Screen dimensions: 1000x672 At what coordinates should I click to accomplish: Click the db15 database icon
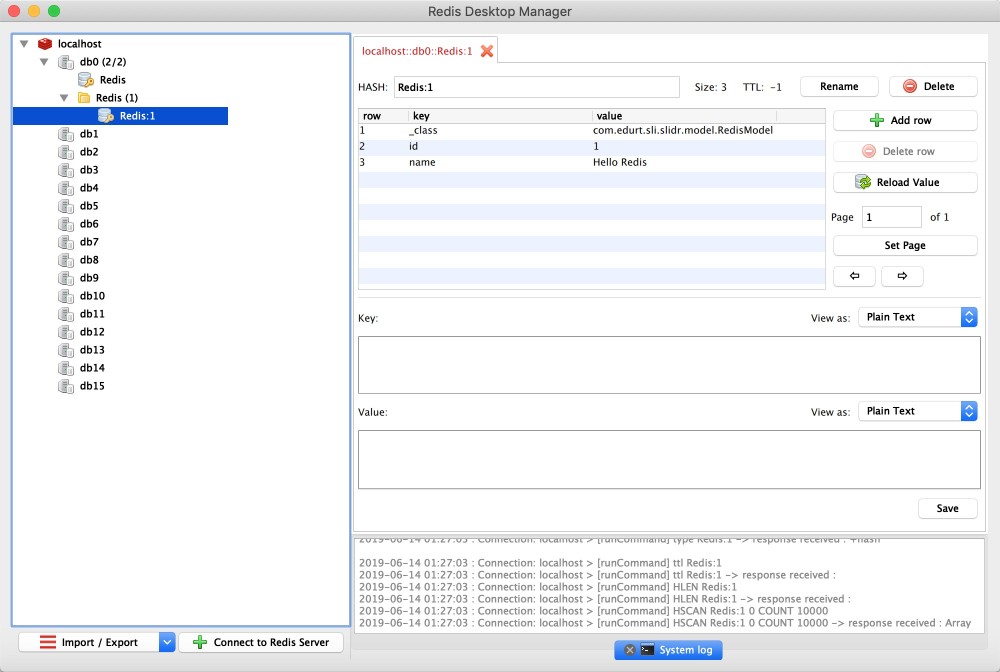(x=66, y=386)
